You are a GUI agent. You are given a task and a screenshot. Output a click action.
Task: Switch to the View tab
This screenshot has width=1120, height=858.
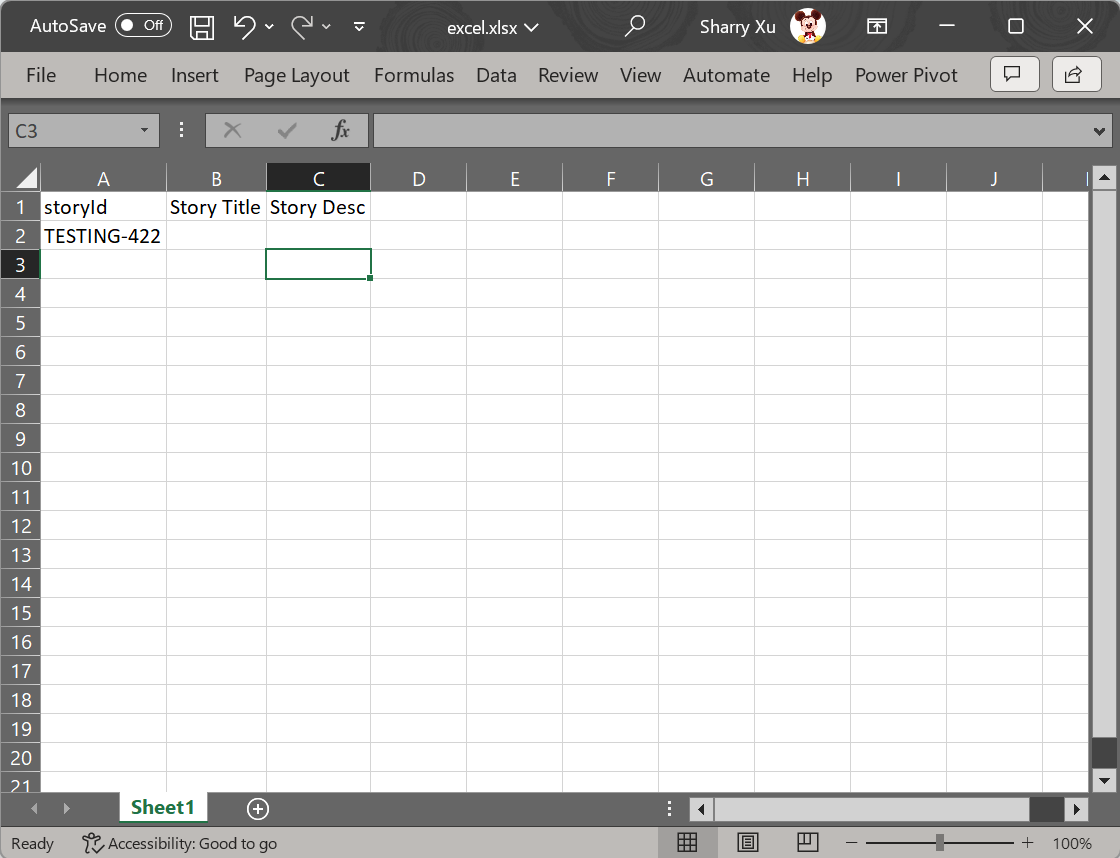pyautogui.click(x=640, y=75)
